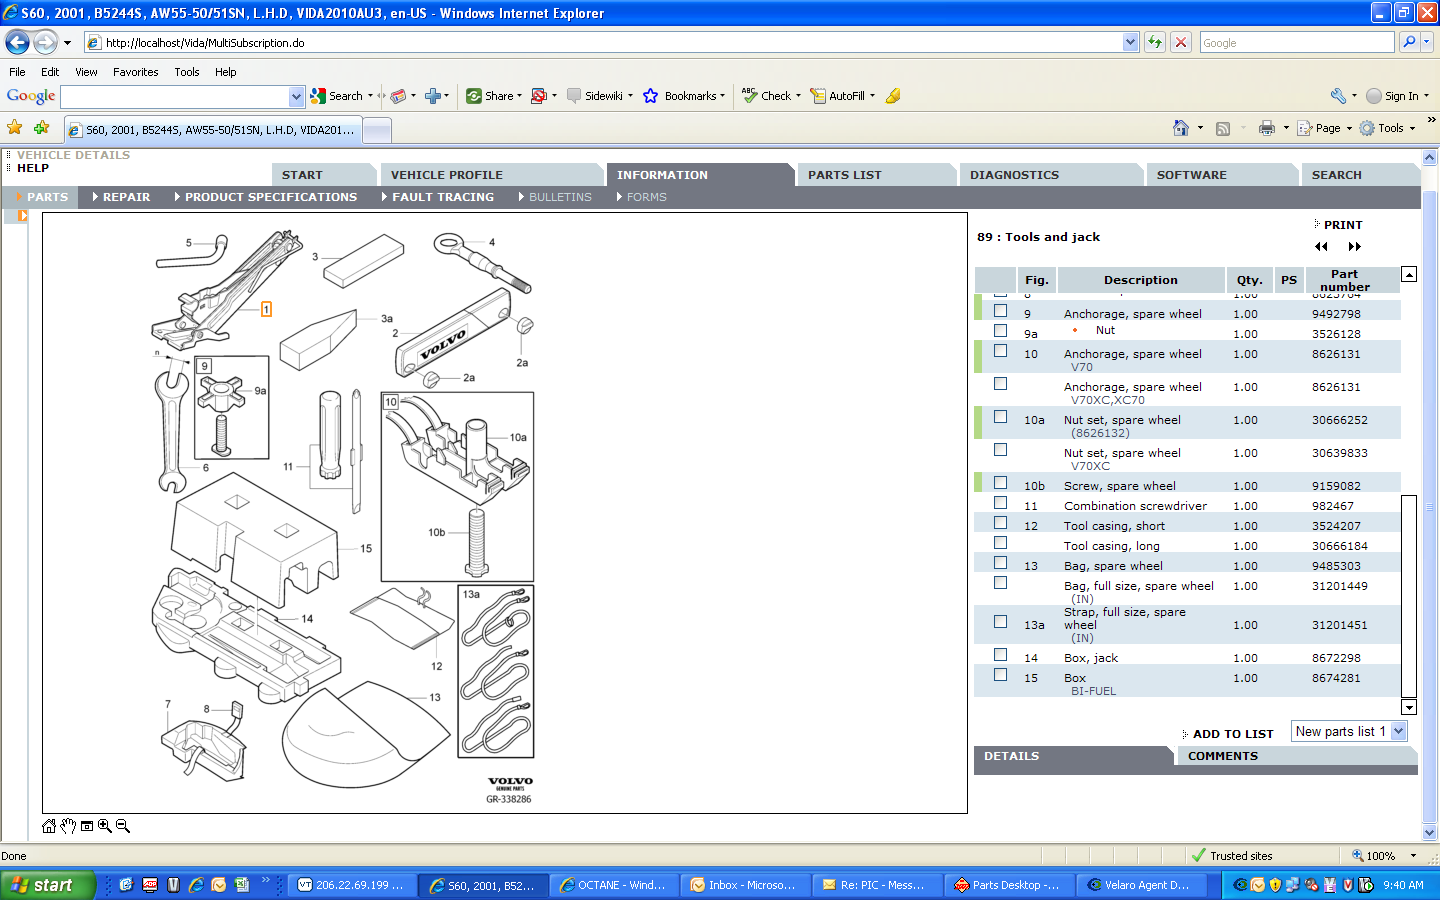Click the ADD TO LIST button
This screenshot has height=900, width=1440.
(x=1232, y=734)
